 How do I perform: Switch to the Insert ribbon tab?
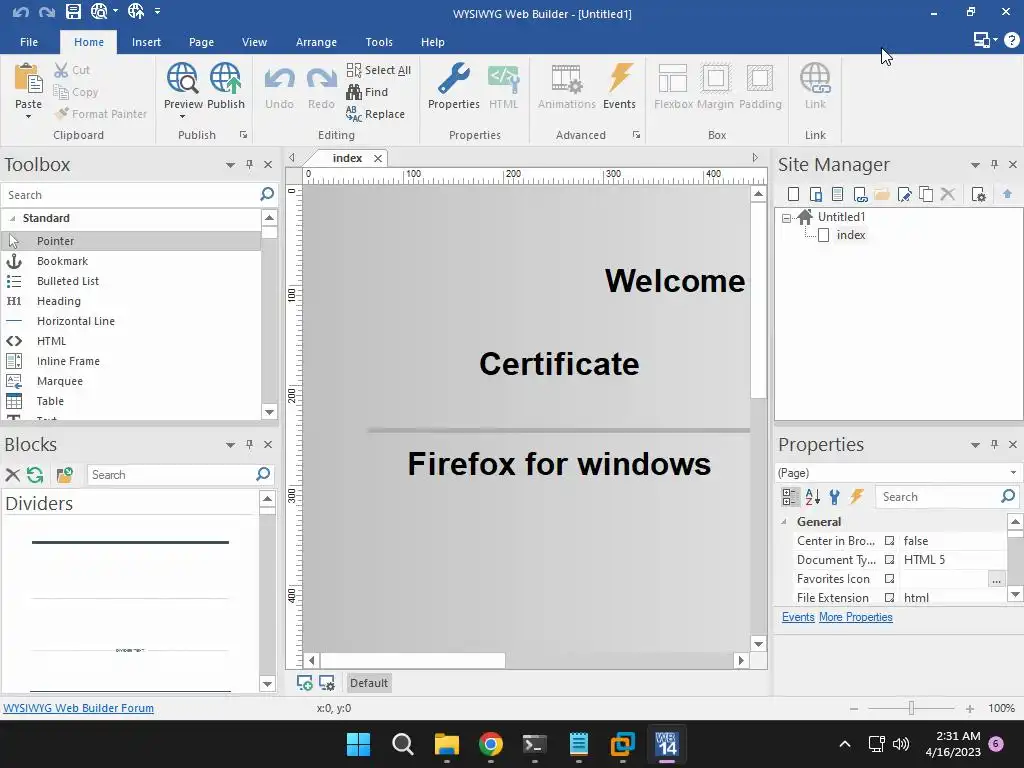point(146,42)
